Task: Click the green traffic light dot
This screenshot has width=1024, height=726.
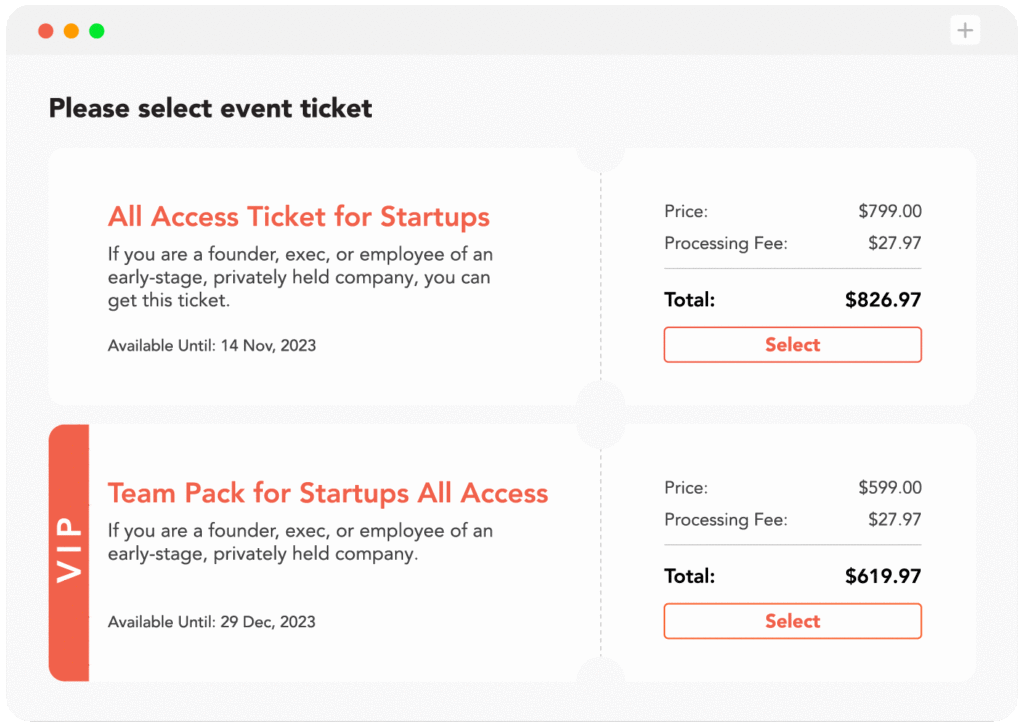Action: click(x=96, y=30)
